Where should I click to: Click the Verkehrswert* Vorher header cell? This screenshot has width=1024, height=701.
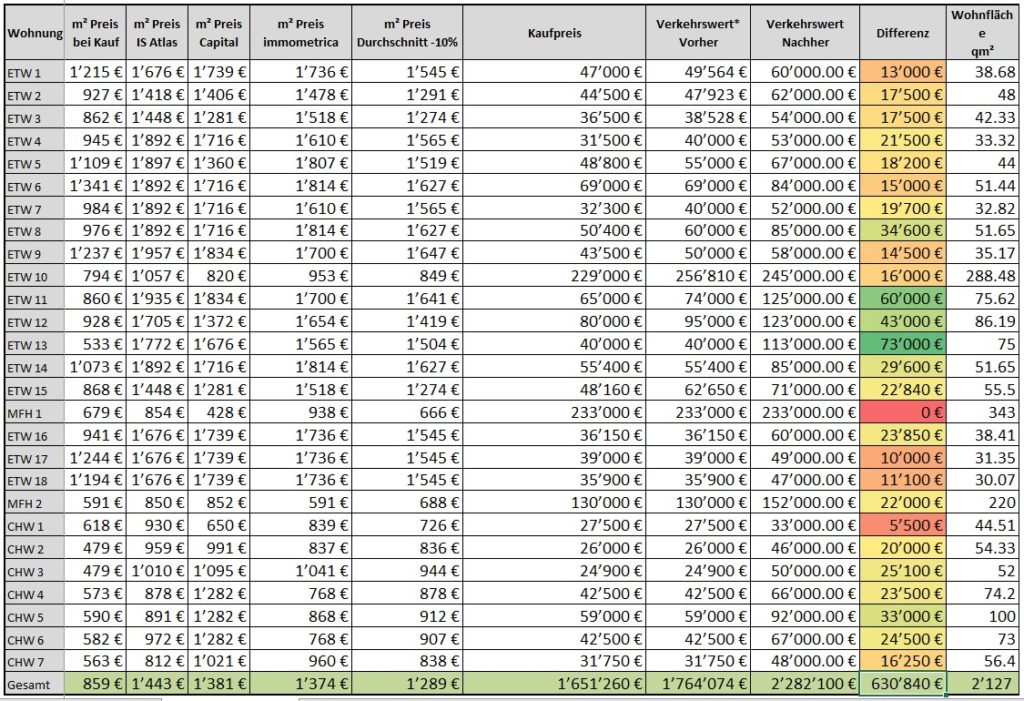pos(698,33)
